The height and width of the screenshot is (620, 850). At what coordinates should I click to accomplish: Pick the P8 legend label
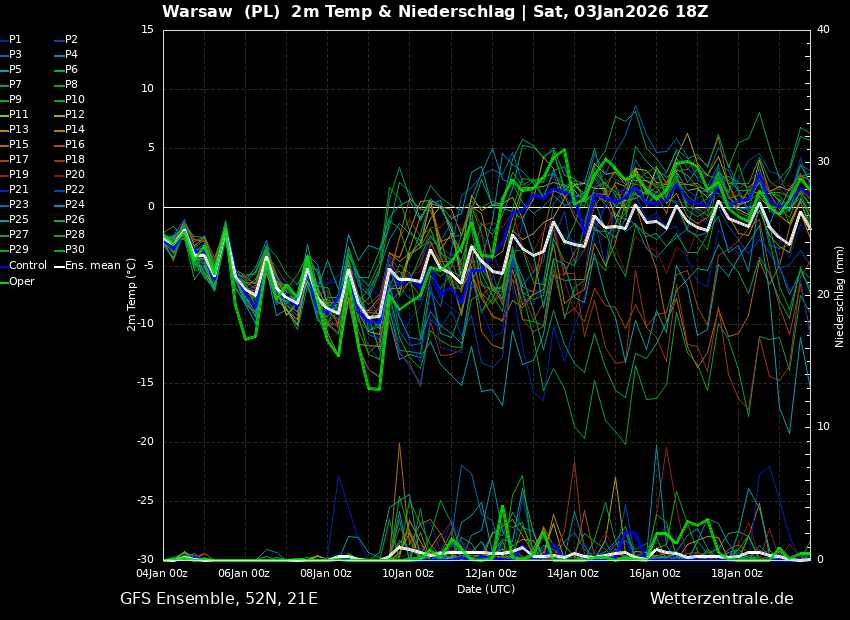tap(71, 85)
